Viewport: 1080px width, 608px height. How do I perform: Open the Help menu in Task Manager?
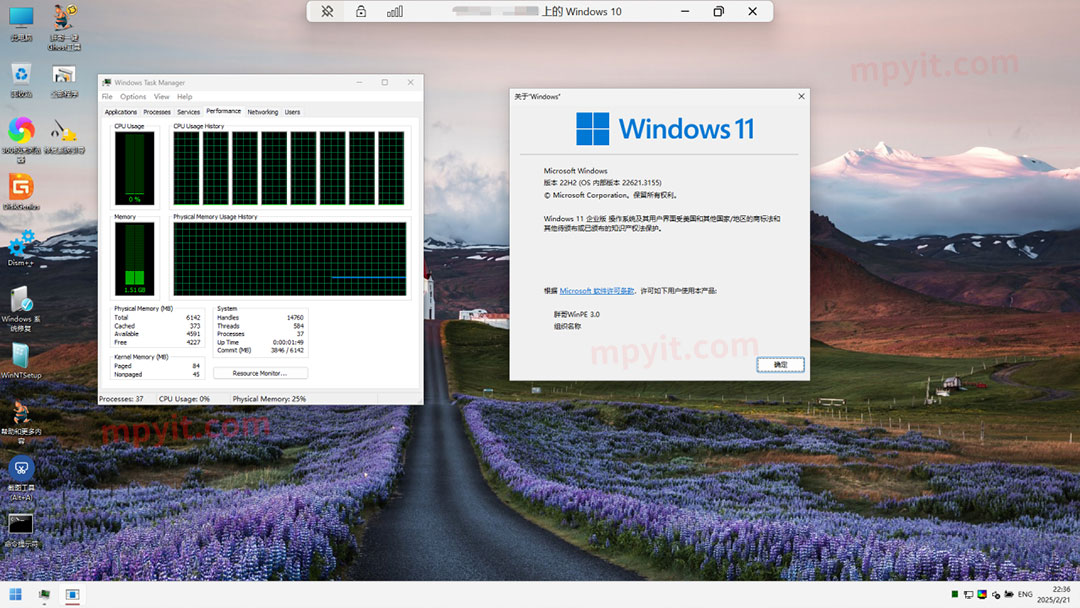click(185, 97)
